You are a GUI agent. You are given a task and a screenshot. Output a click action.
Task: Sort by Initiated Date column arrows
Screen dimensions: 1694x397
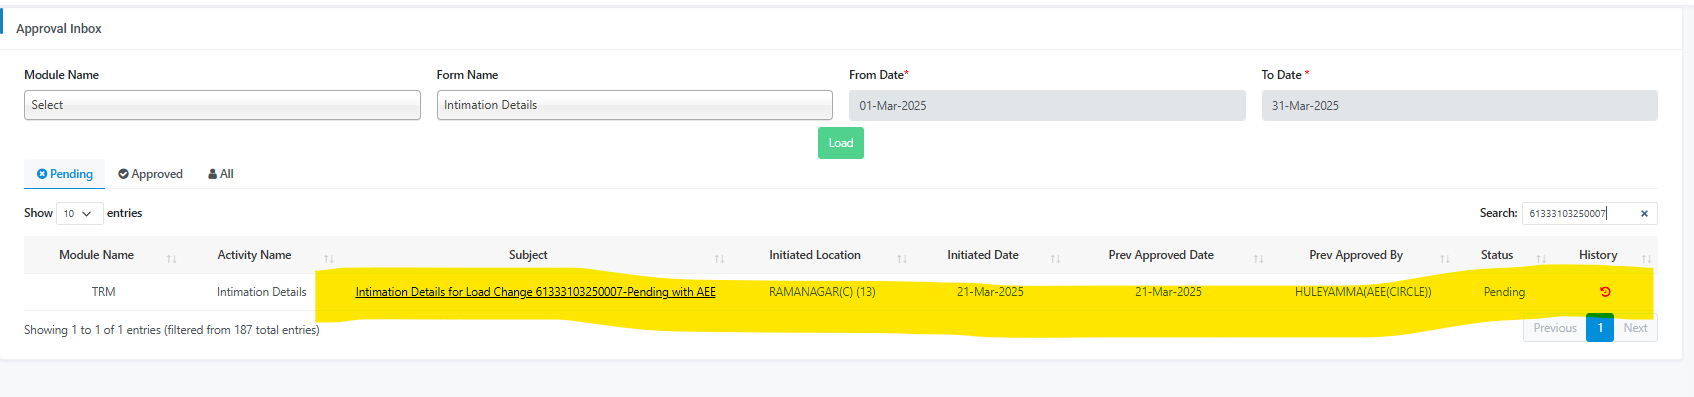1055,259
